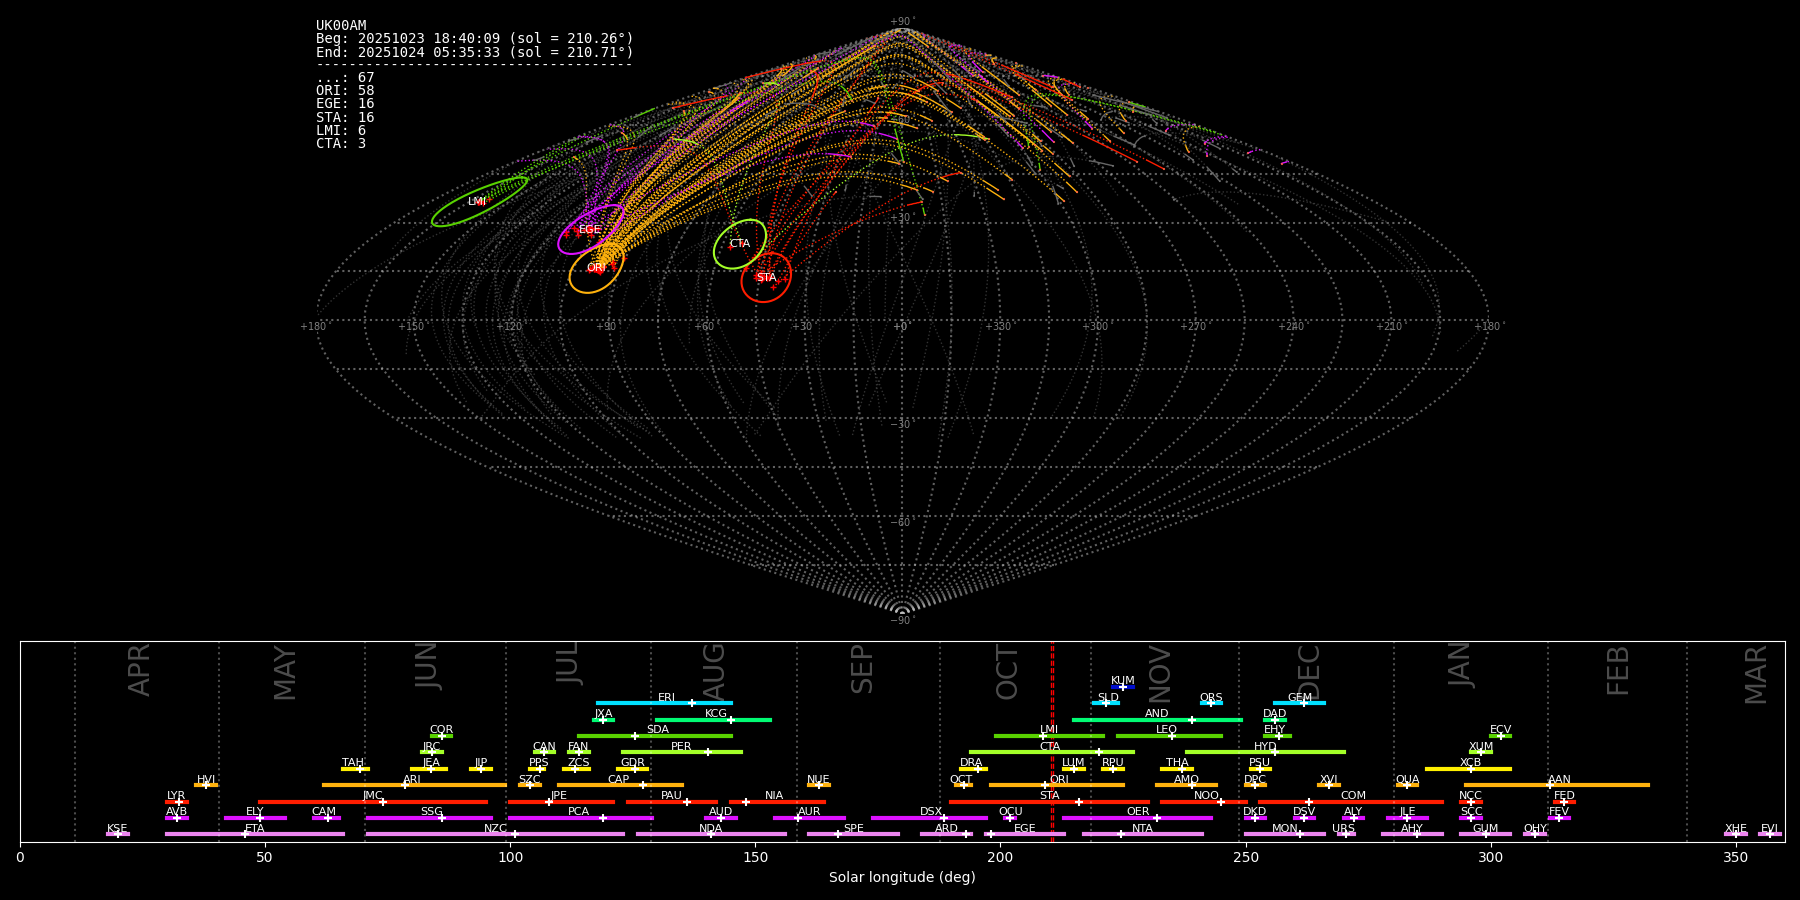The height and width of the screenshot is (900, 1800).
Task: Click the LEO shower bar in the timeline
Action: [x=1169, y=736]
